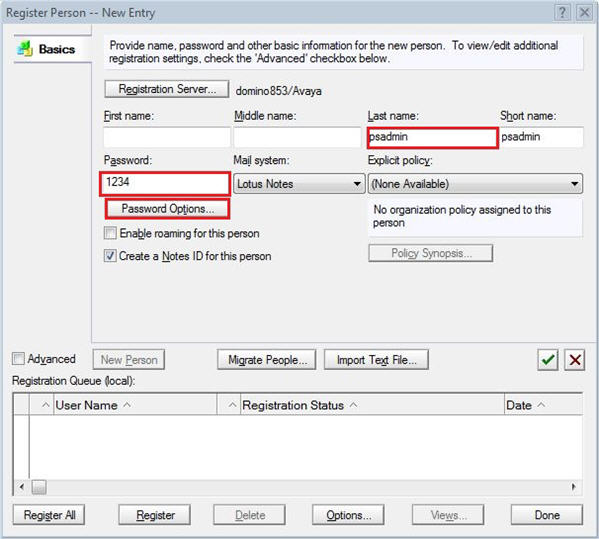Open the Options button at bottom
This screenshot has height=539, width=599.
(x=348, y=515)
